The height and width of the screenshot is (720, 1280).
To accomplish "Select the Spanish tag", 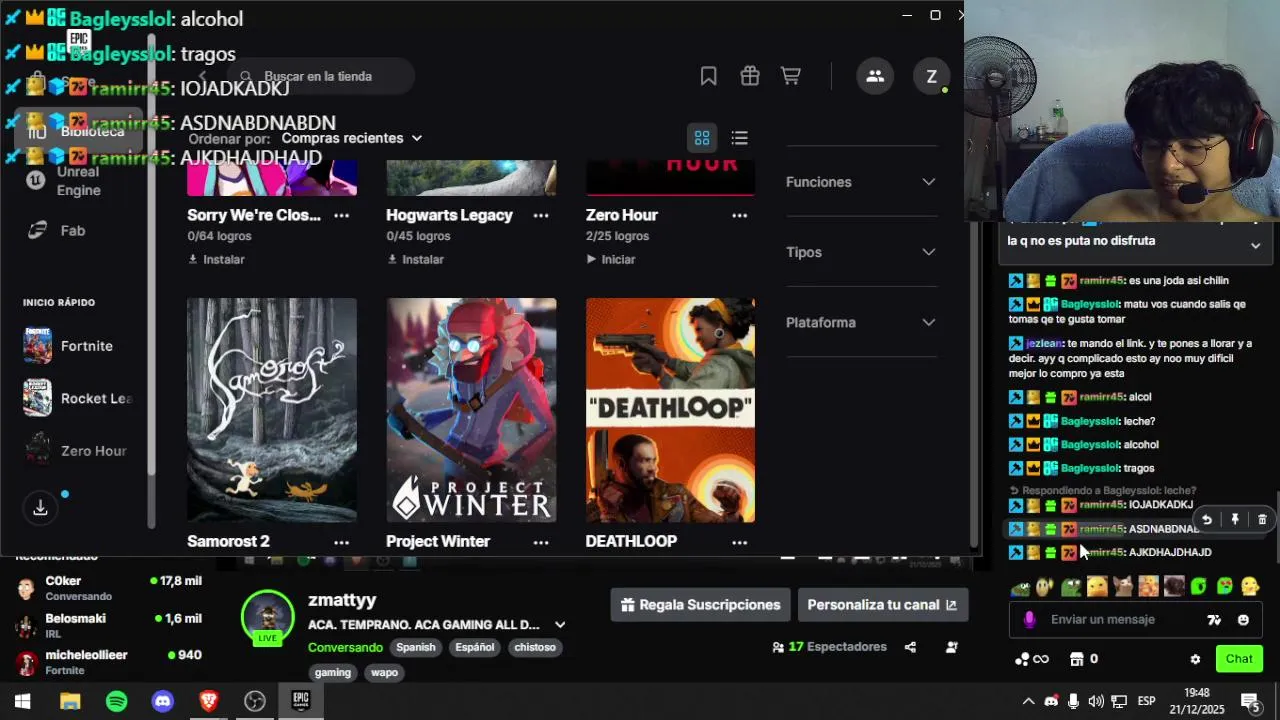I will [x=416, y=647].
